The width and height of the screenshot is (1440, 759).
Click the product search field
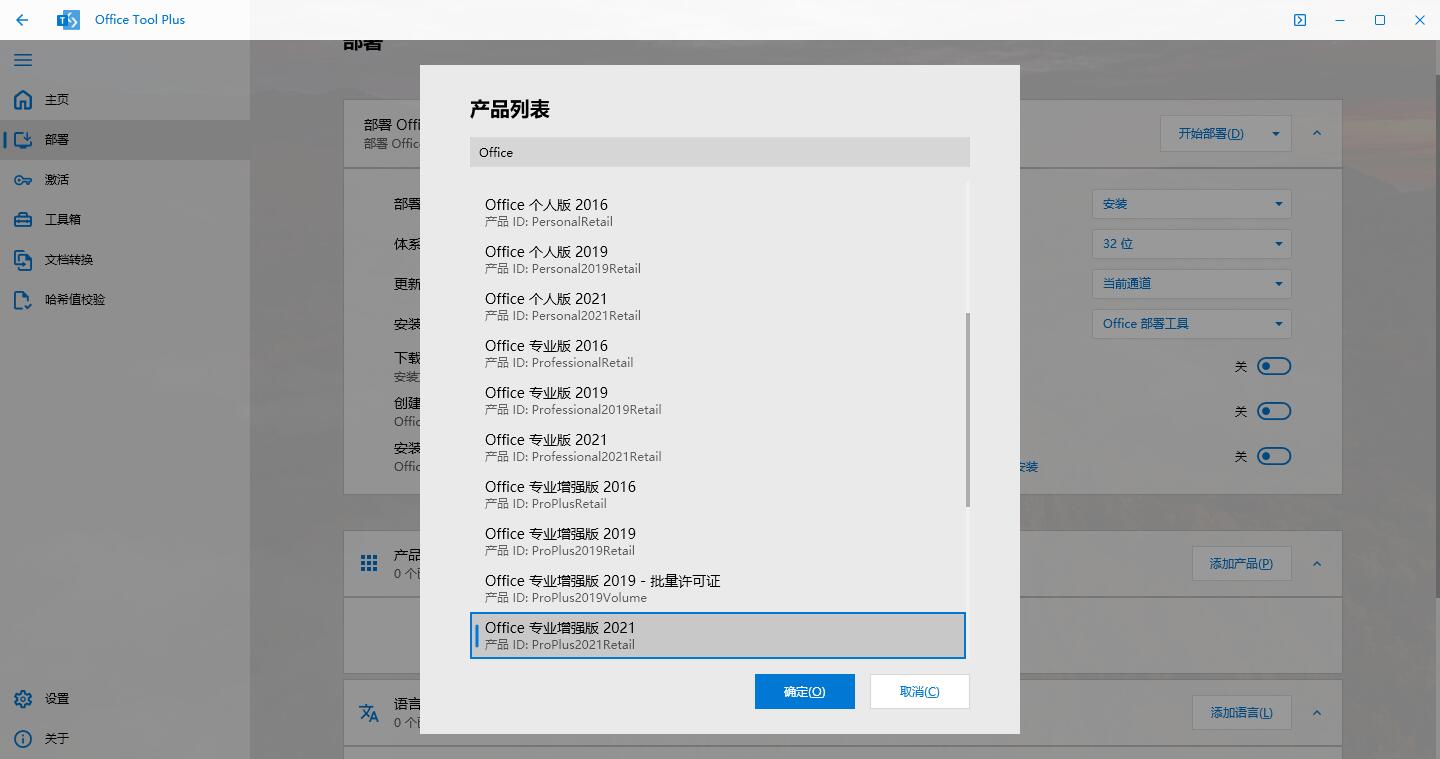tap(720, 152)
